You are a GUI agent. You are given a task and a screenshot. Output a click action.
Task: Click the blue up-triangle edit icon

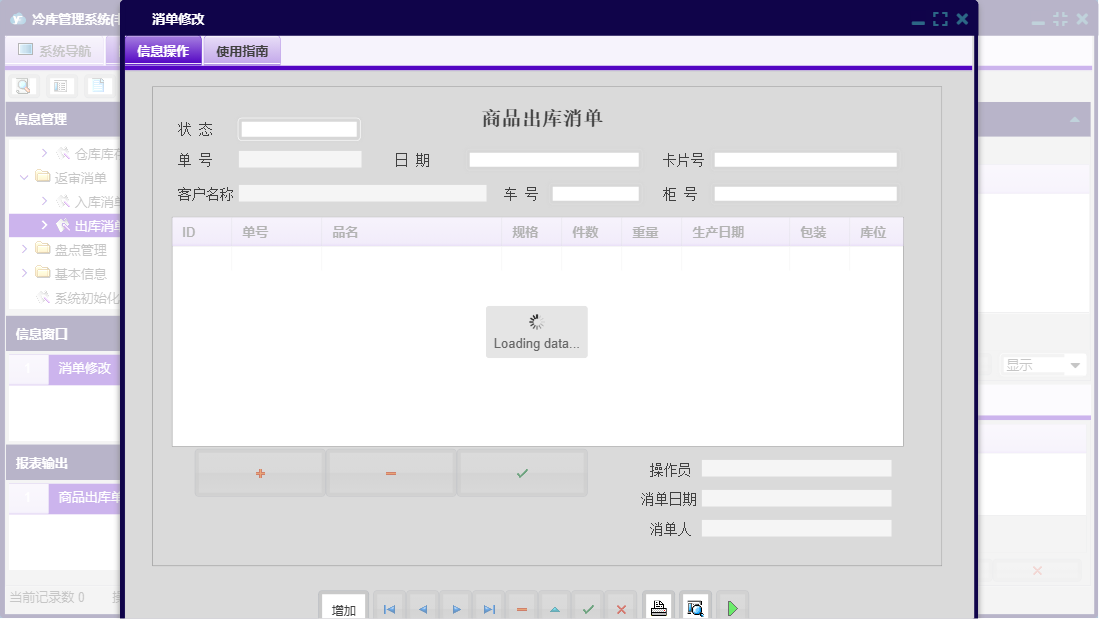[x=554, y=606]
